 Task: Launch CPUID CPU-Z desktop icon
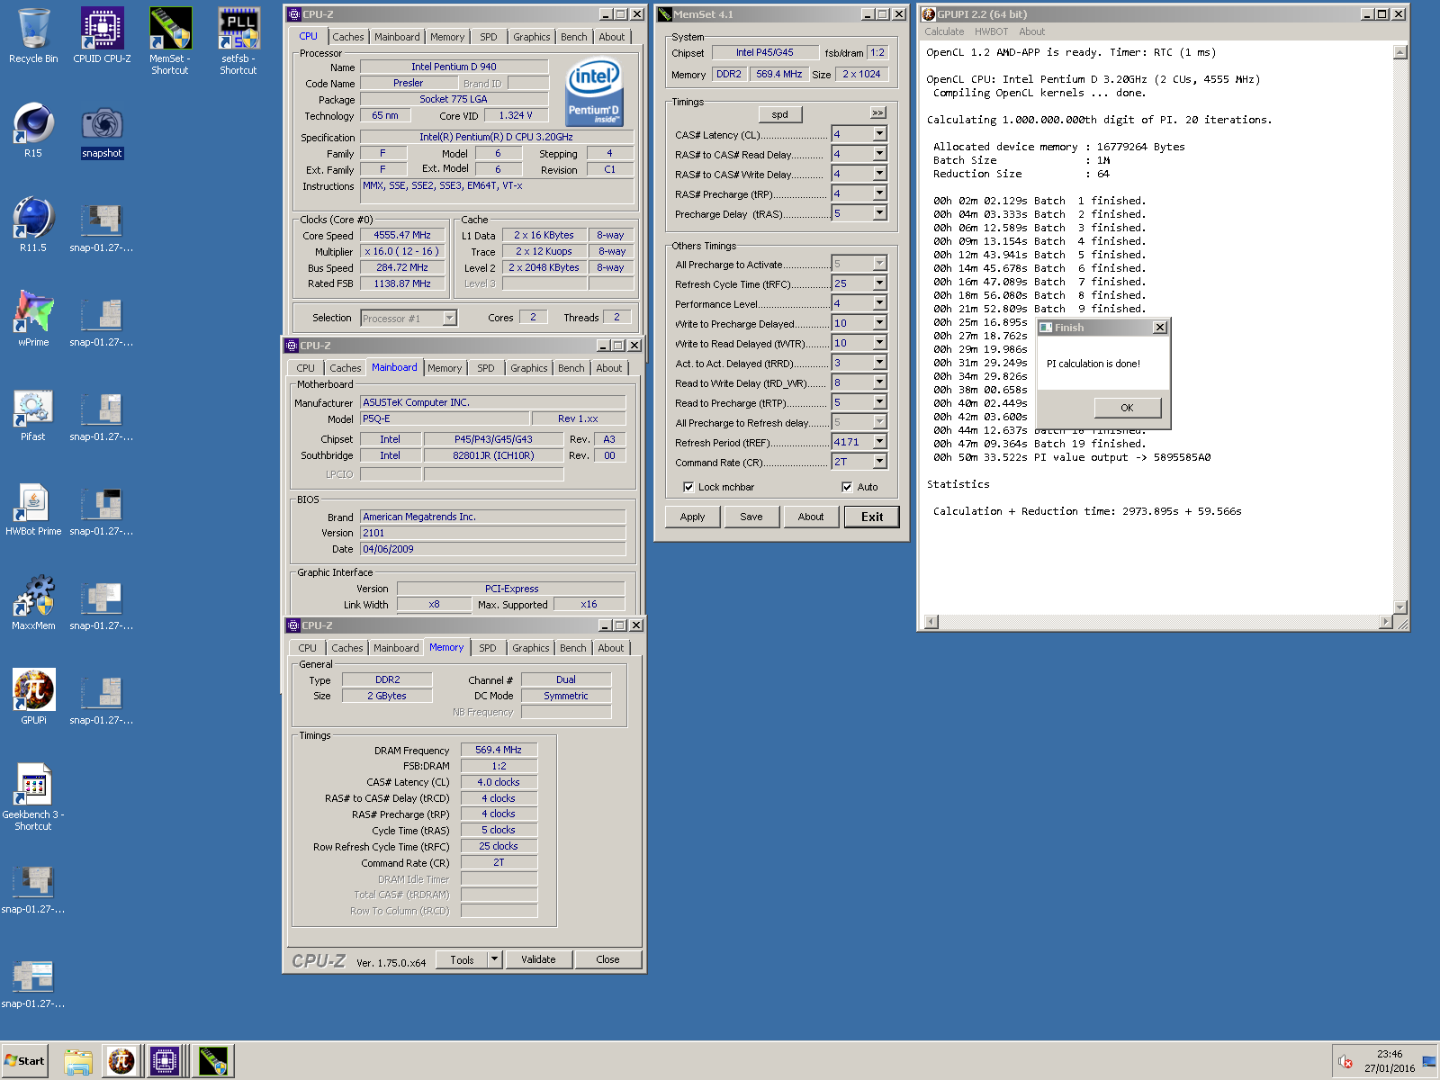tap(102, 36)
